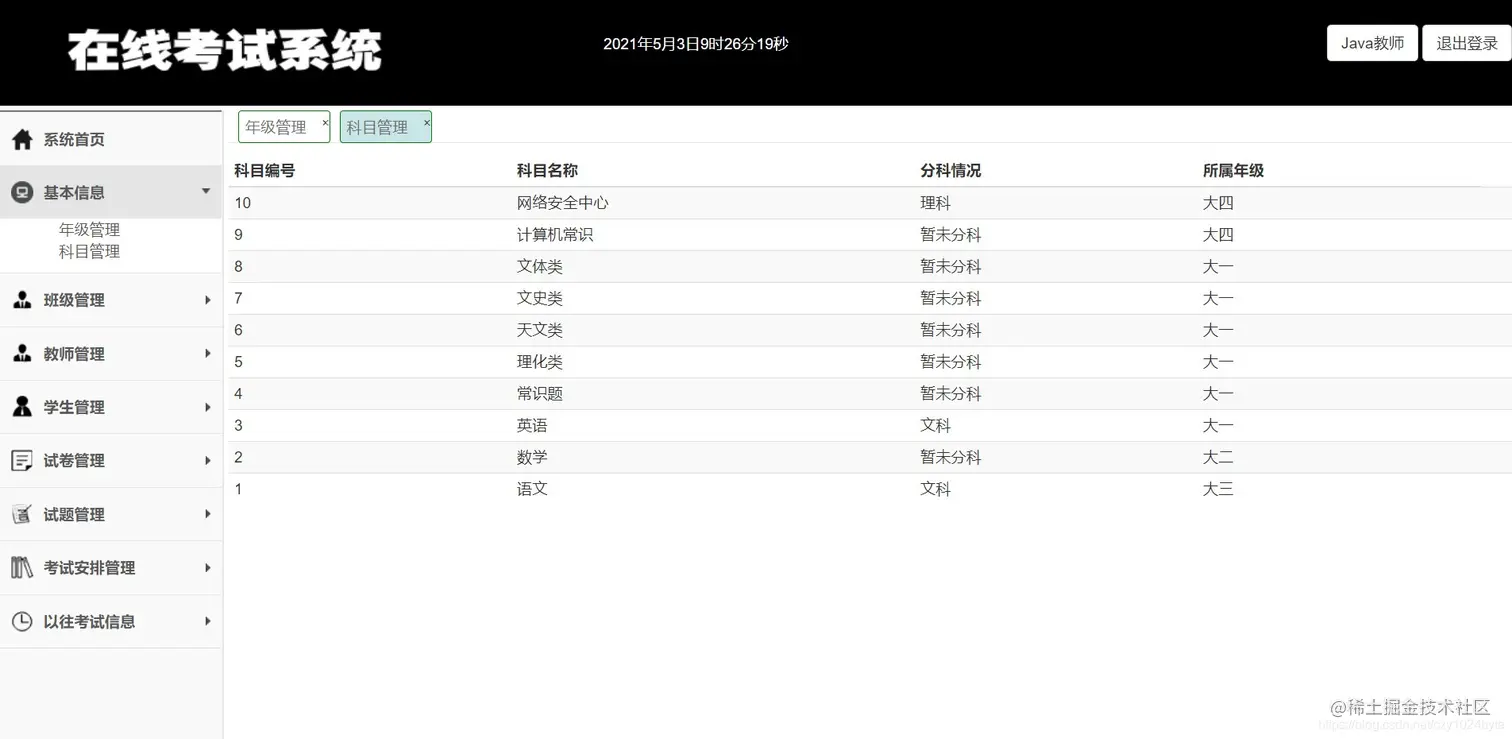Click the date and time display

click(696, 44)
